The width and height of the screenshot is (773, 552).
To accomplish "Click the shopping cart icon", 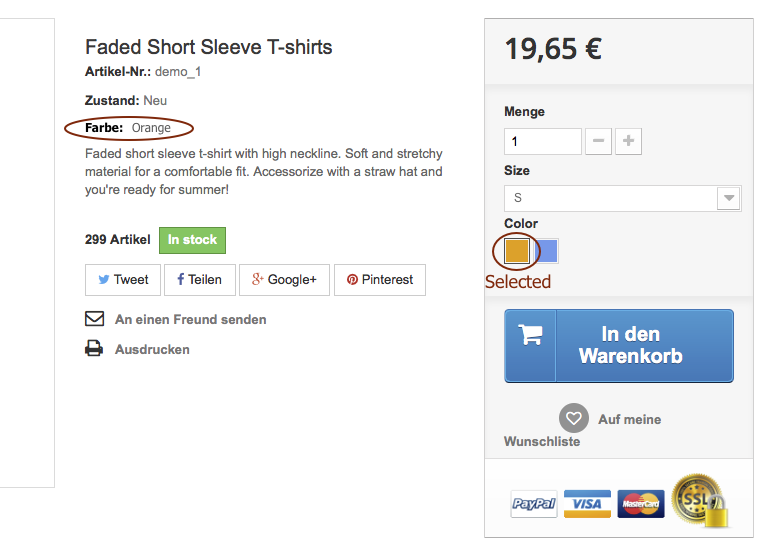I will (530, 335).
